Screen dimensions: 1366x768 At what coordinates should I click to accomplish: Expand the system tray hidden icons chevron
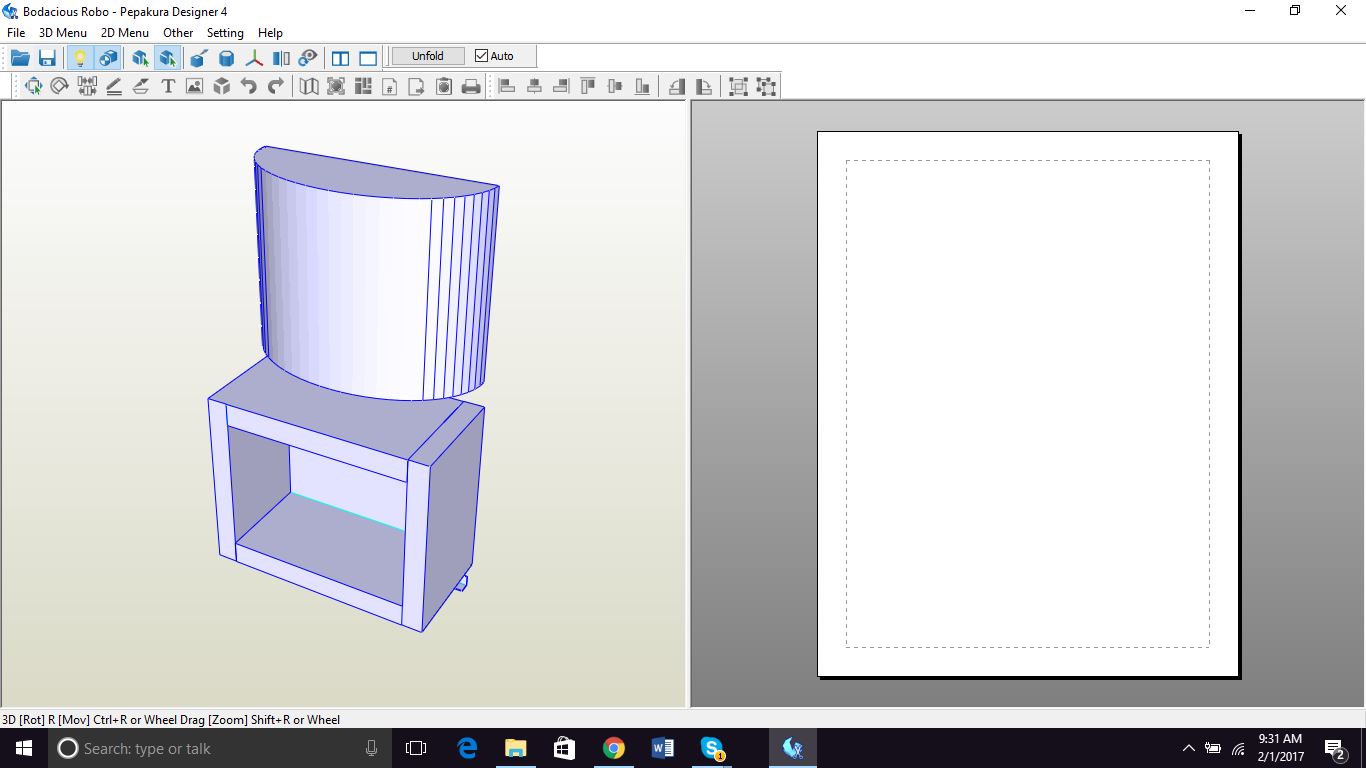click(x=1188, y=748)
